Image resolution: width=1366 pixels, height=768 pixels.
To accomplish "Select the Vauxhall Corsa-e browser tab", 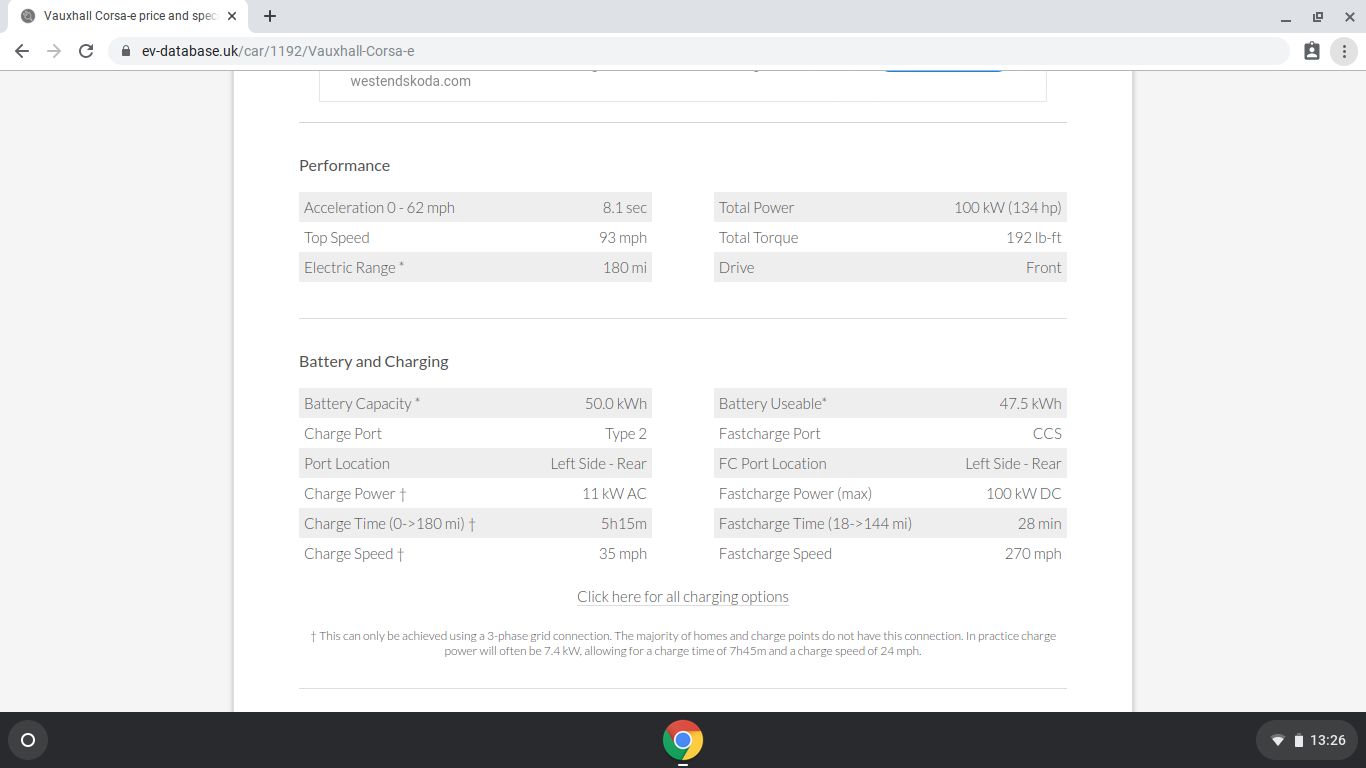I will pyautogui.click(x=130, y=16).
